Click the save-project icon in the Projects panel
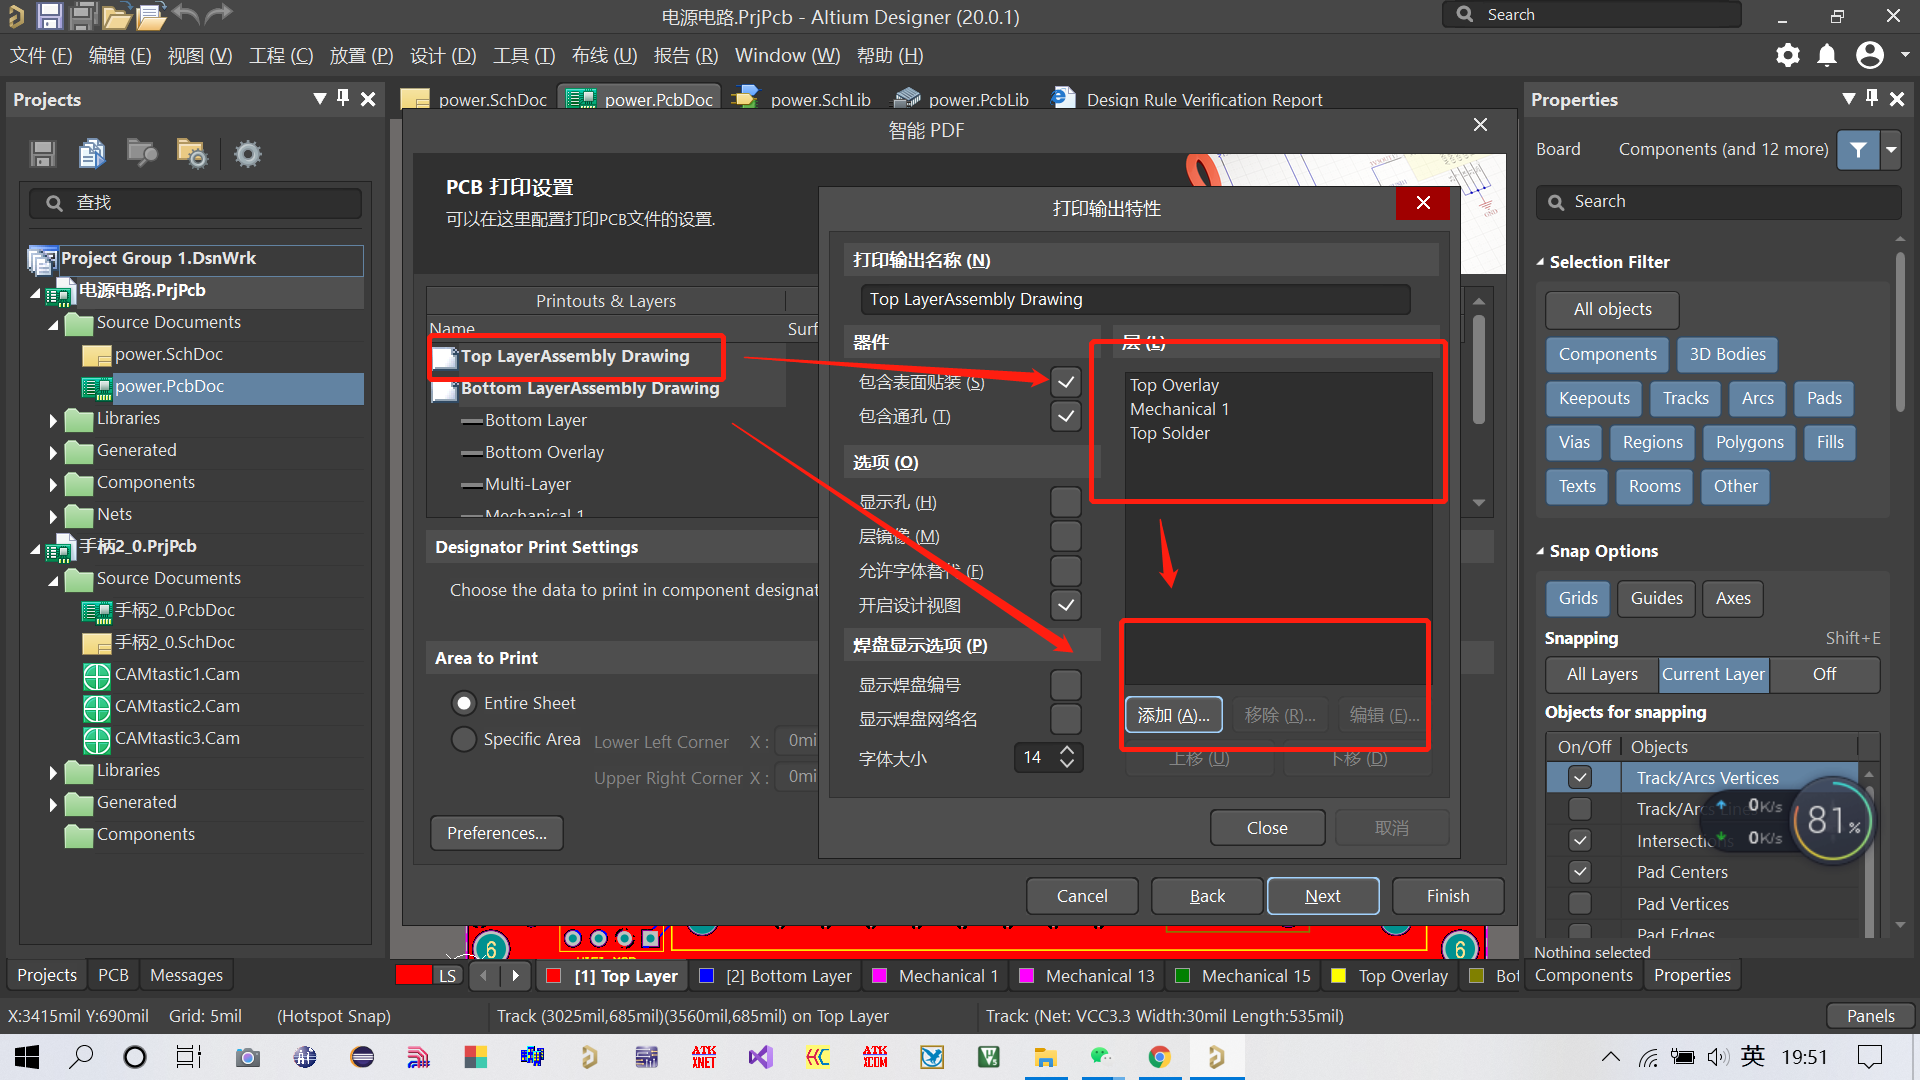 pyautogui.click(x=43, y=154)
